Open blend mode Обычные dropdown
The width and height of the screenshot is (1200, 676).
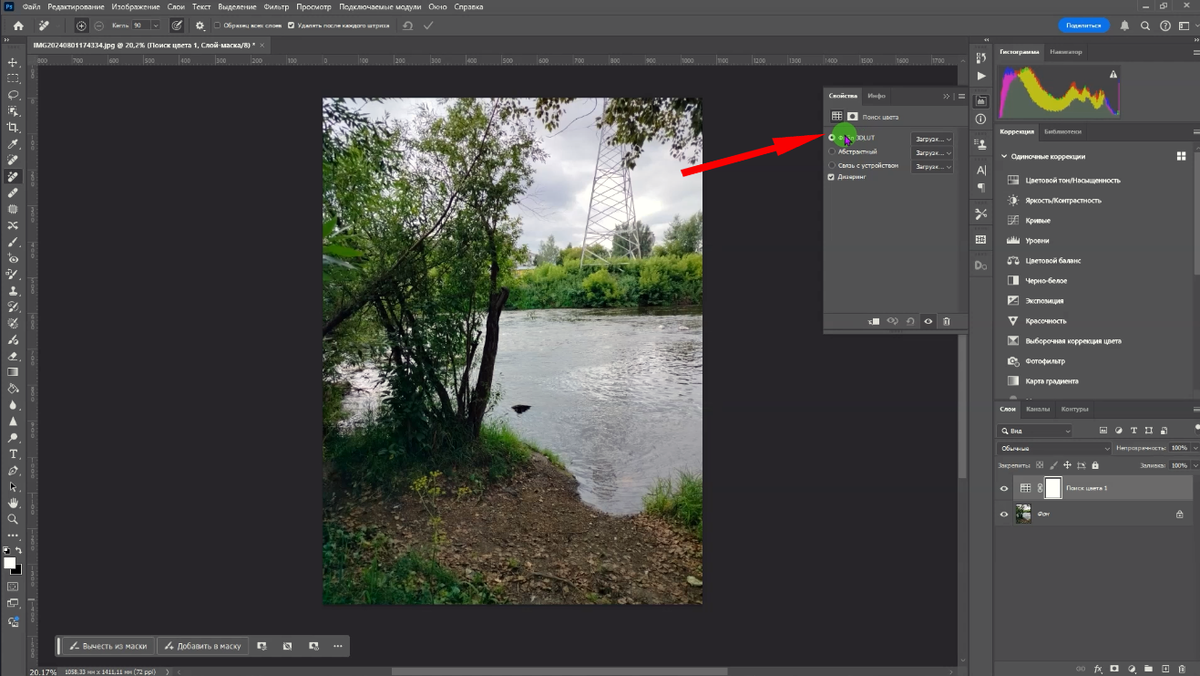(x=1054, y=448)
